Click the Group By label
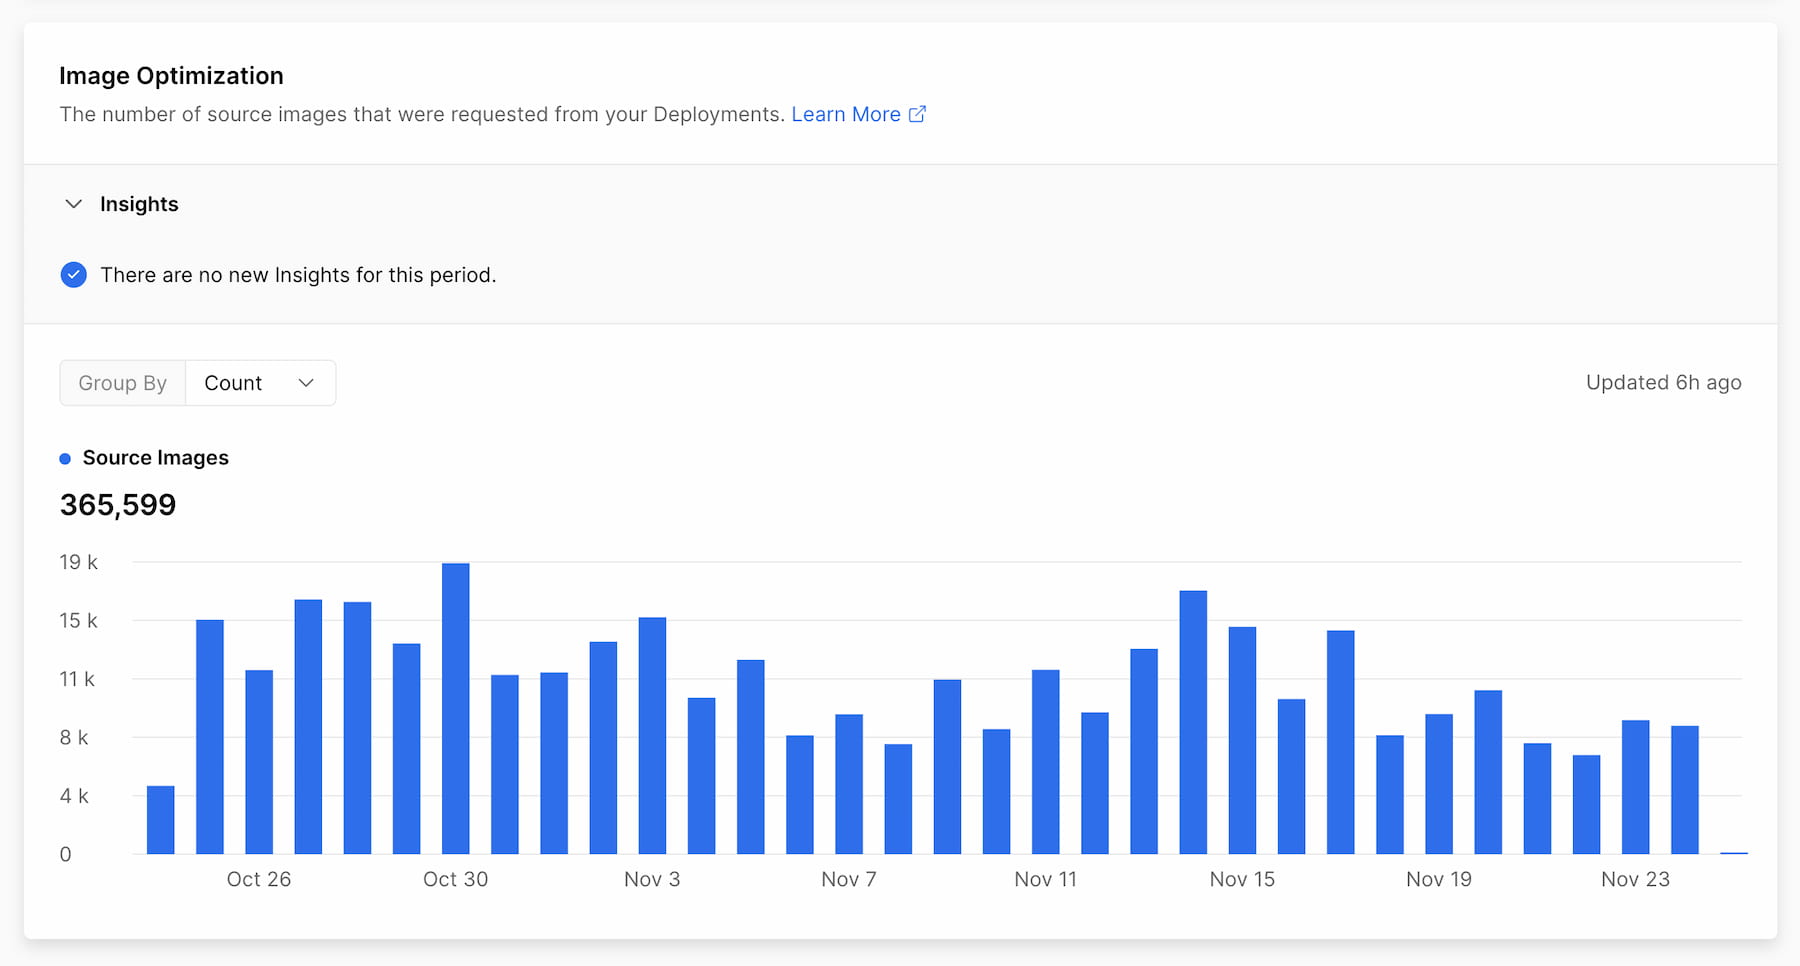 tap(123, 383)
